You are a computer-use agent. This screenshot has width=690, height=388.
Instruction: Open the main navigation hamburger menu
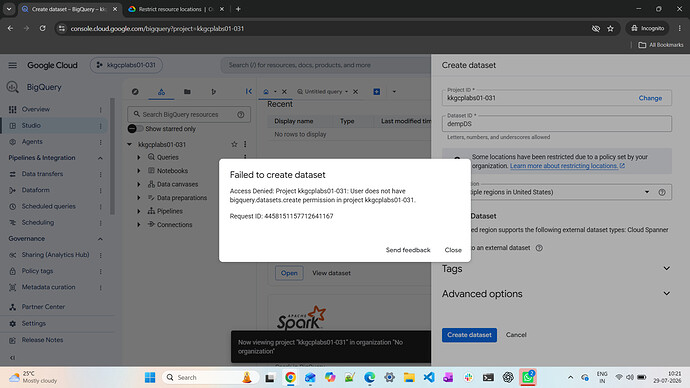[x=12, y=65]
